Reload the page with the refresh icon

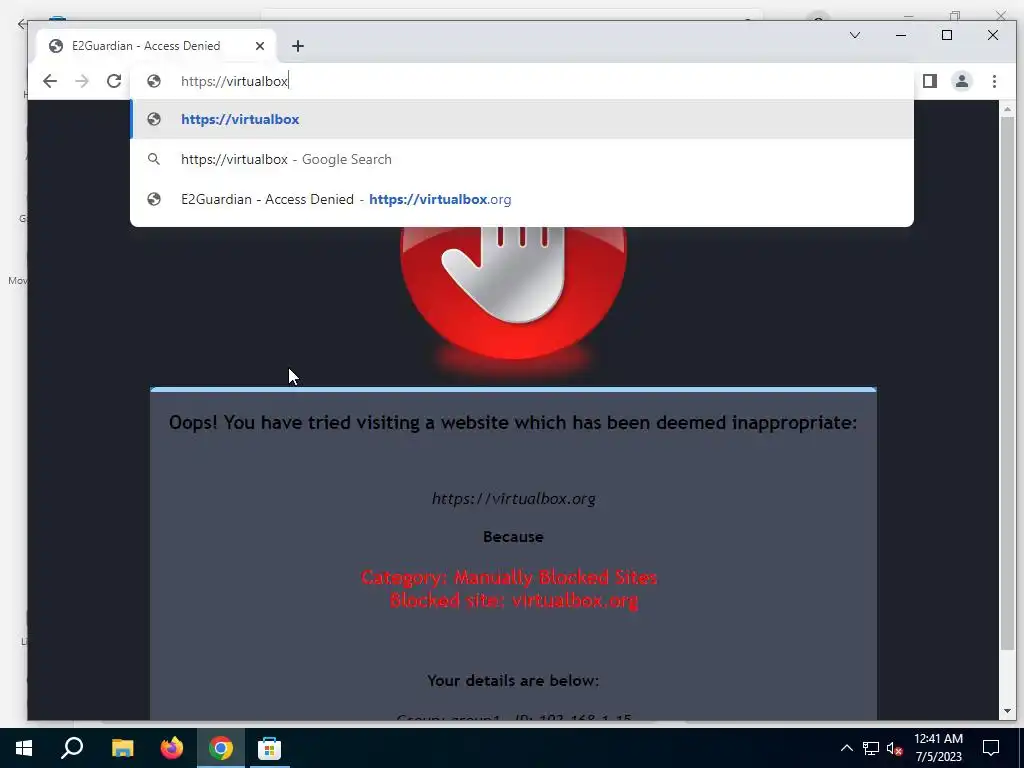114,81
